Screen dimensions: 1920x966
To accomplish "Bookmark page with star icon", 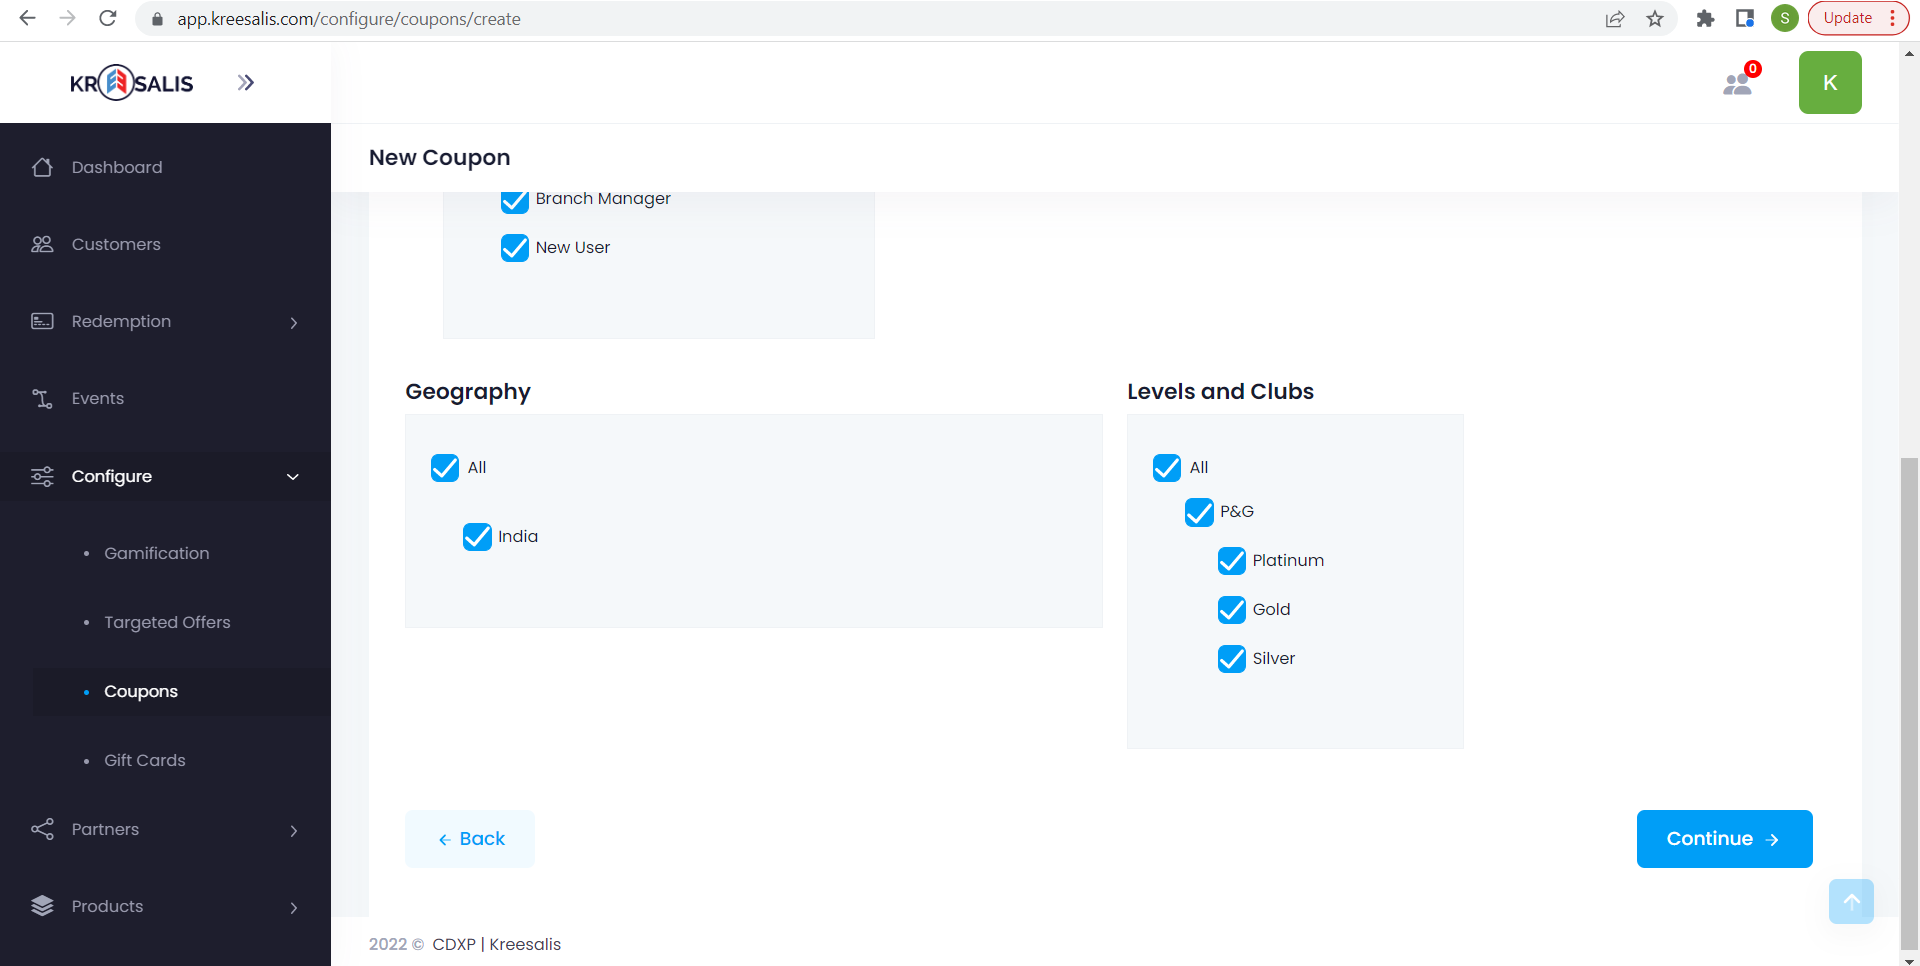I will [x=1655, y=19].
